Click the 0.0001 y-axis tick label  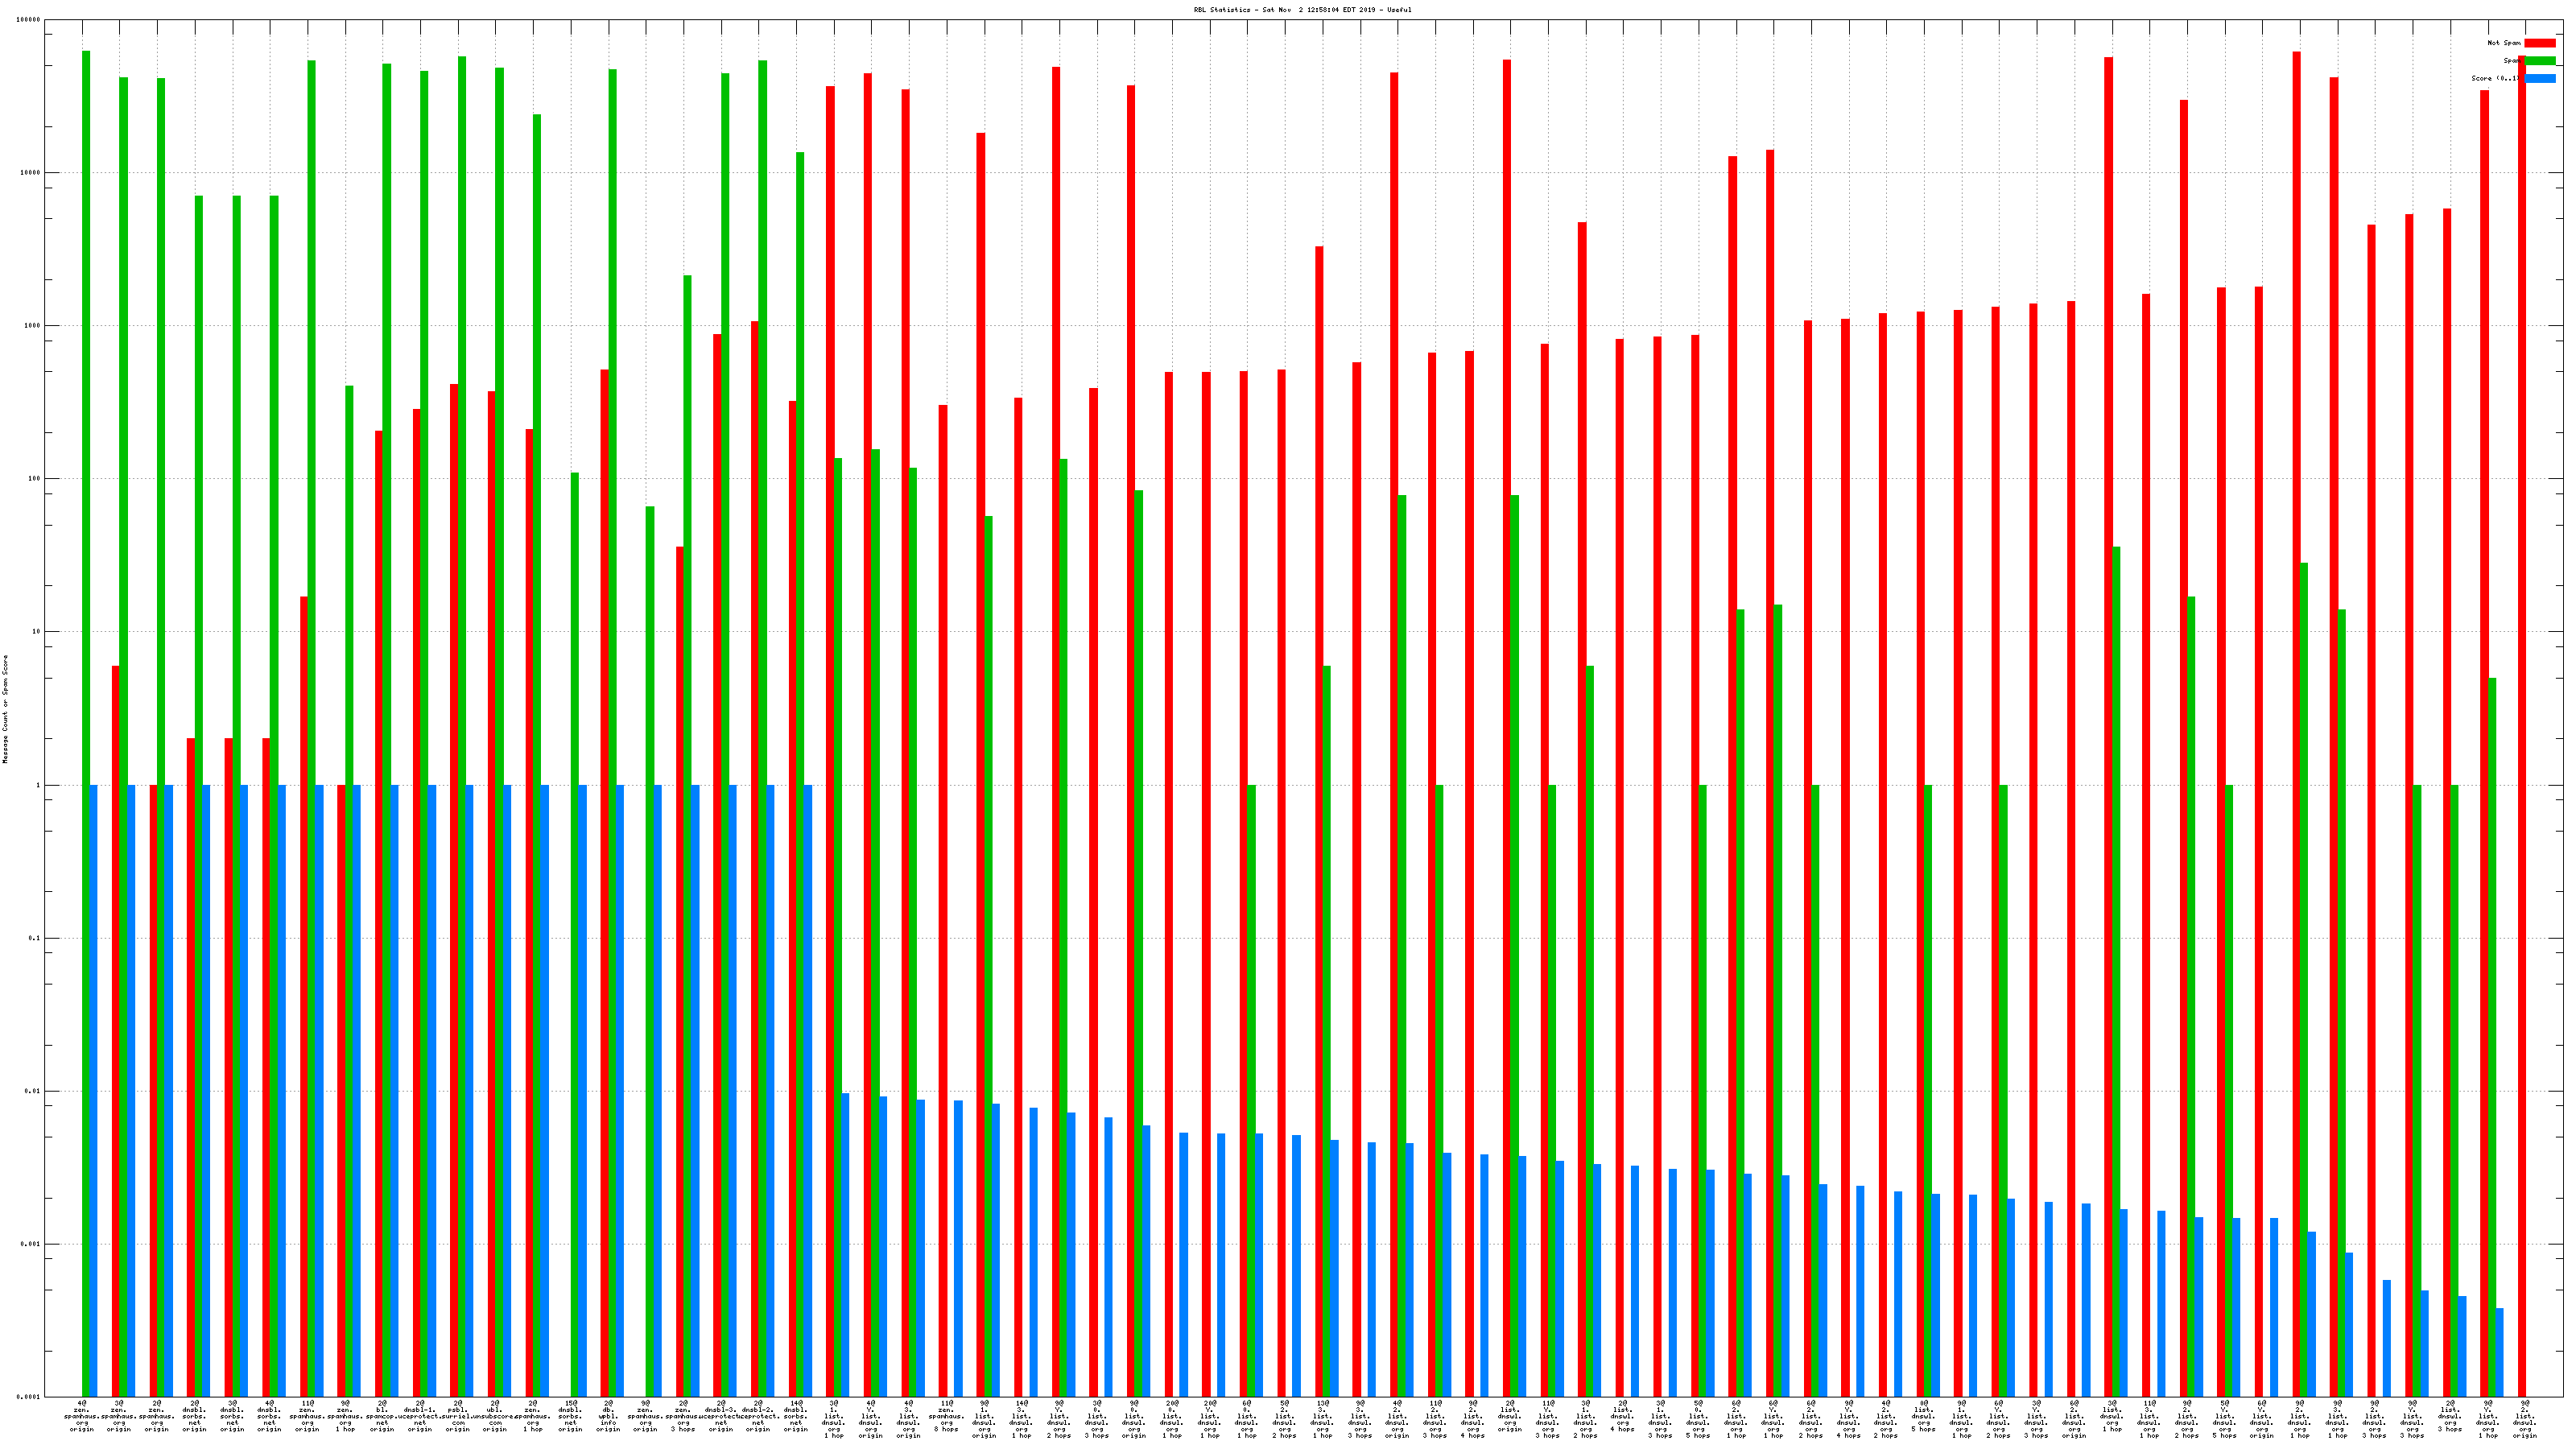pyautogui.click(x=29, y=1397)
